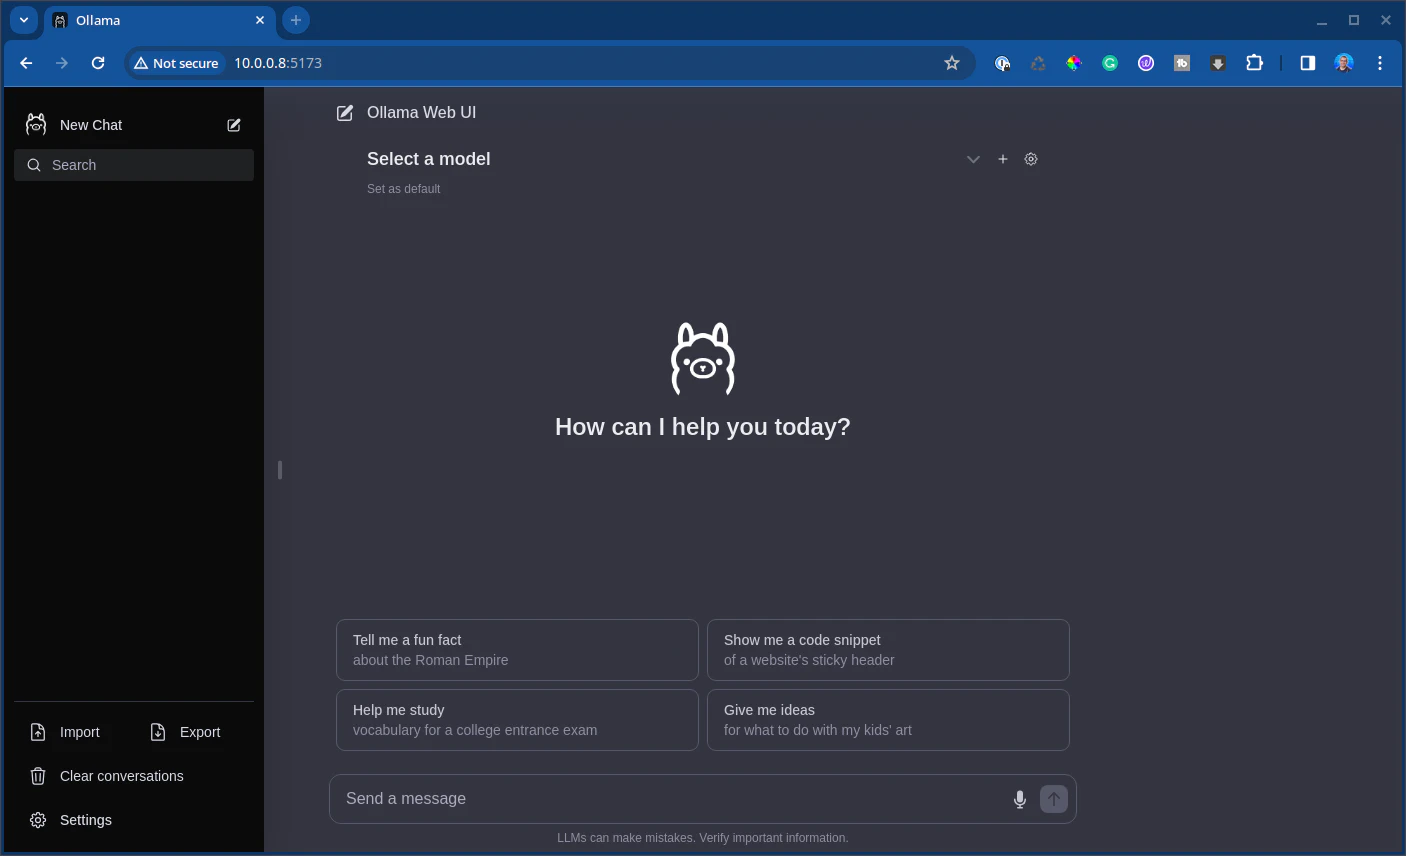Open the model selector chevron dropdown
Viewport: 1406px width, 856px height.
[973, 159]
